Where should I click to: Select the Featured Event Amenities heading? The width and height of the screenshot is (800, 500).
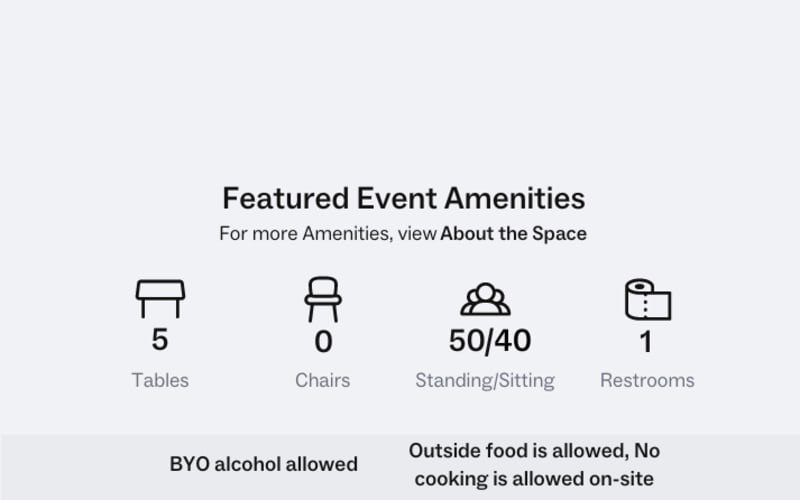pyautogui.click(x=404, y=198)
